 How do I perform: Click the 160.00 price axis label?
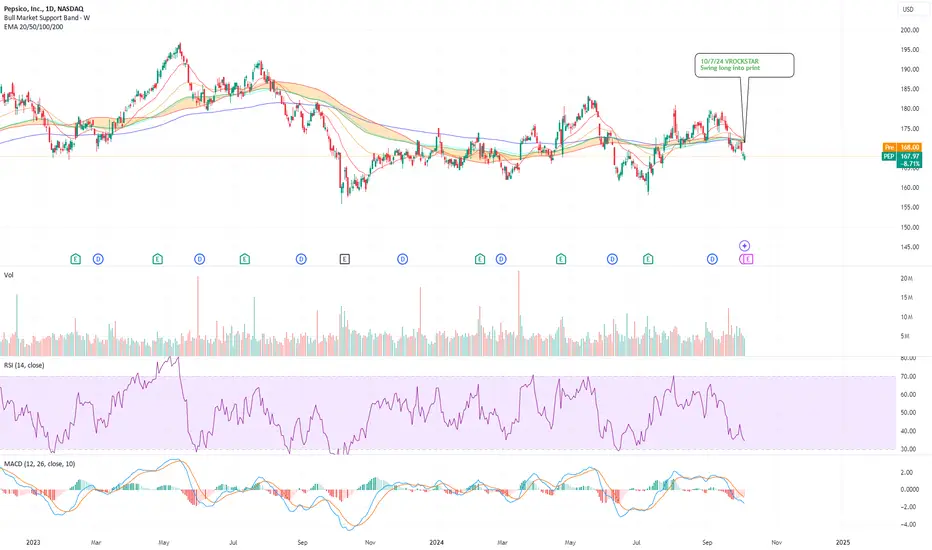click(x=909, y=188)
